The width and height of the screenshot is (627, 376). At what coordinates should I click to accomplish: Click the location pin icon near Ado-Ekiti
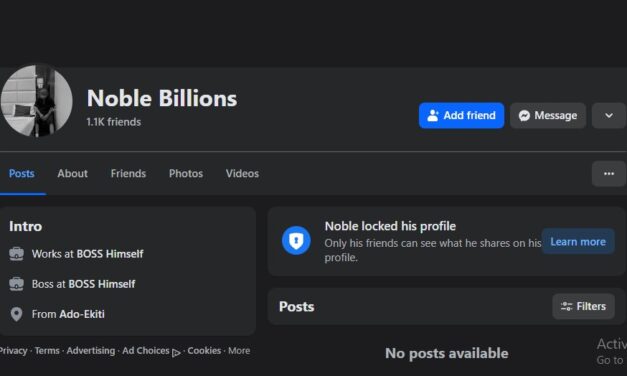pos(16,314)
